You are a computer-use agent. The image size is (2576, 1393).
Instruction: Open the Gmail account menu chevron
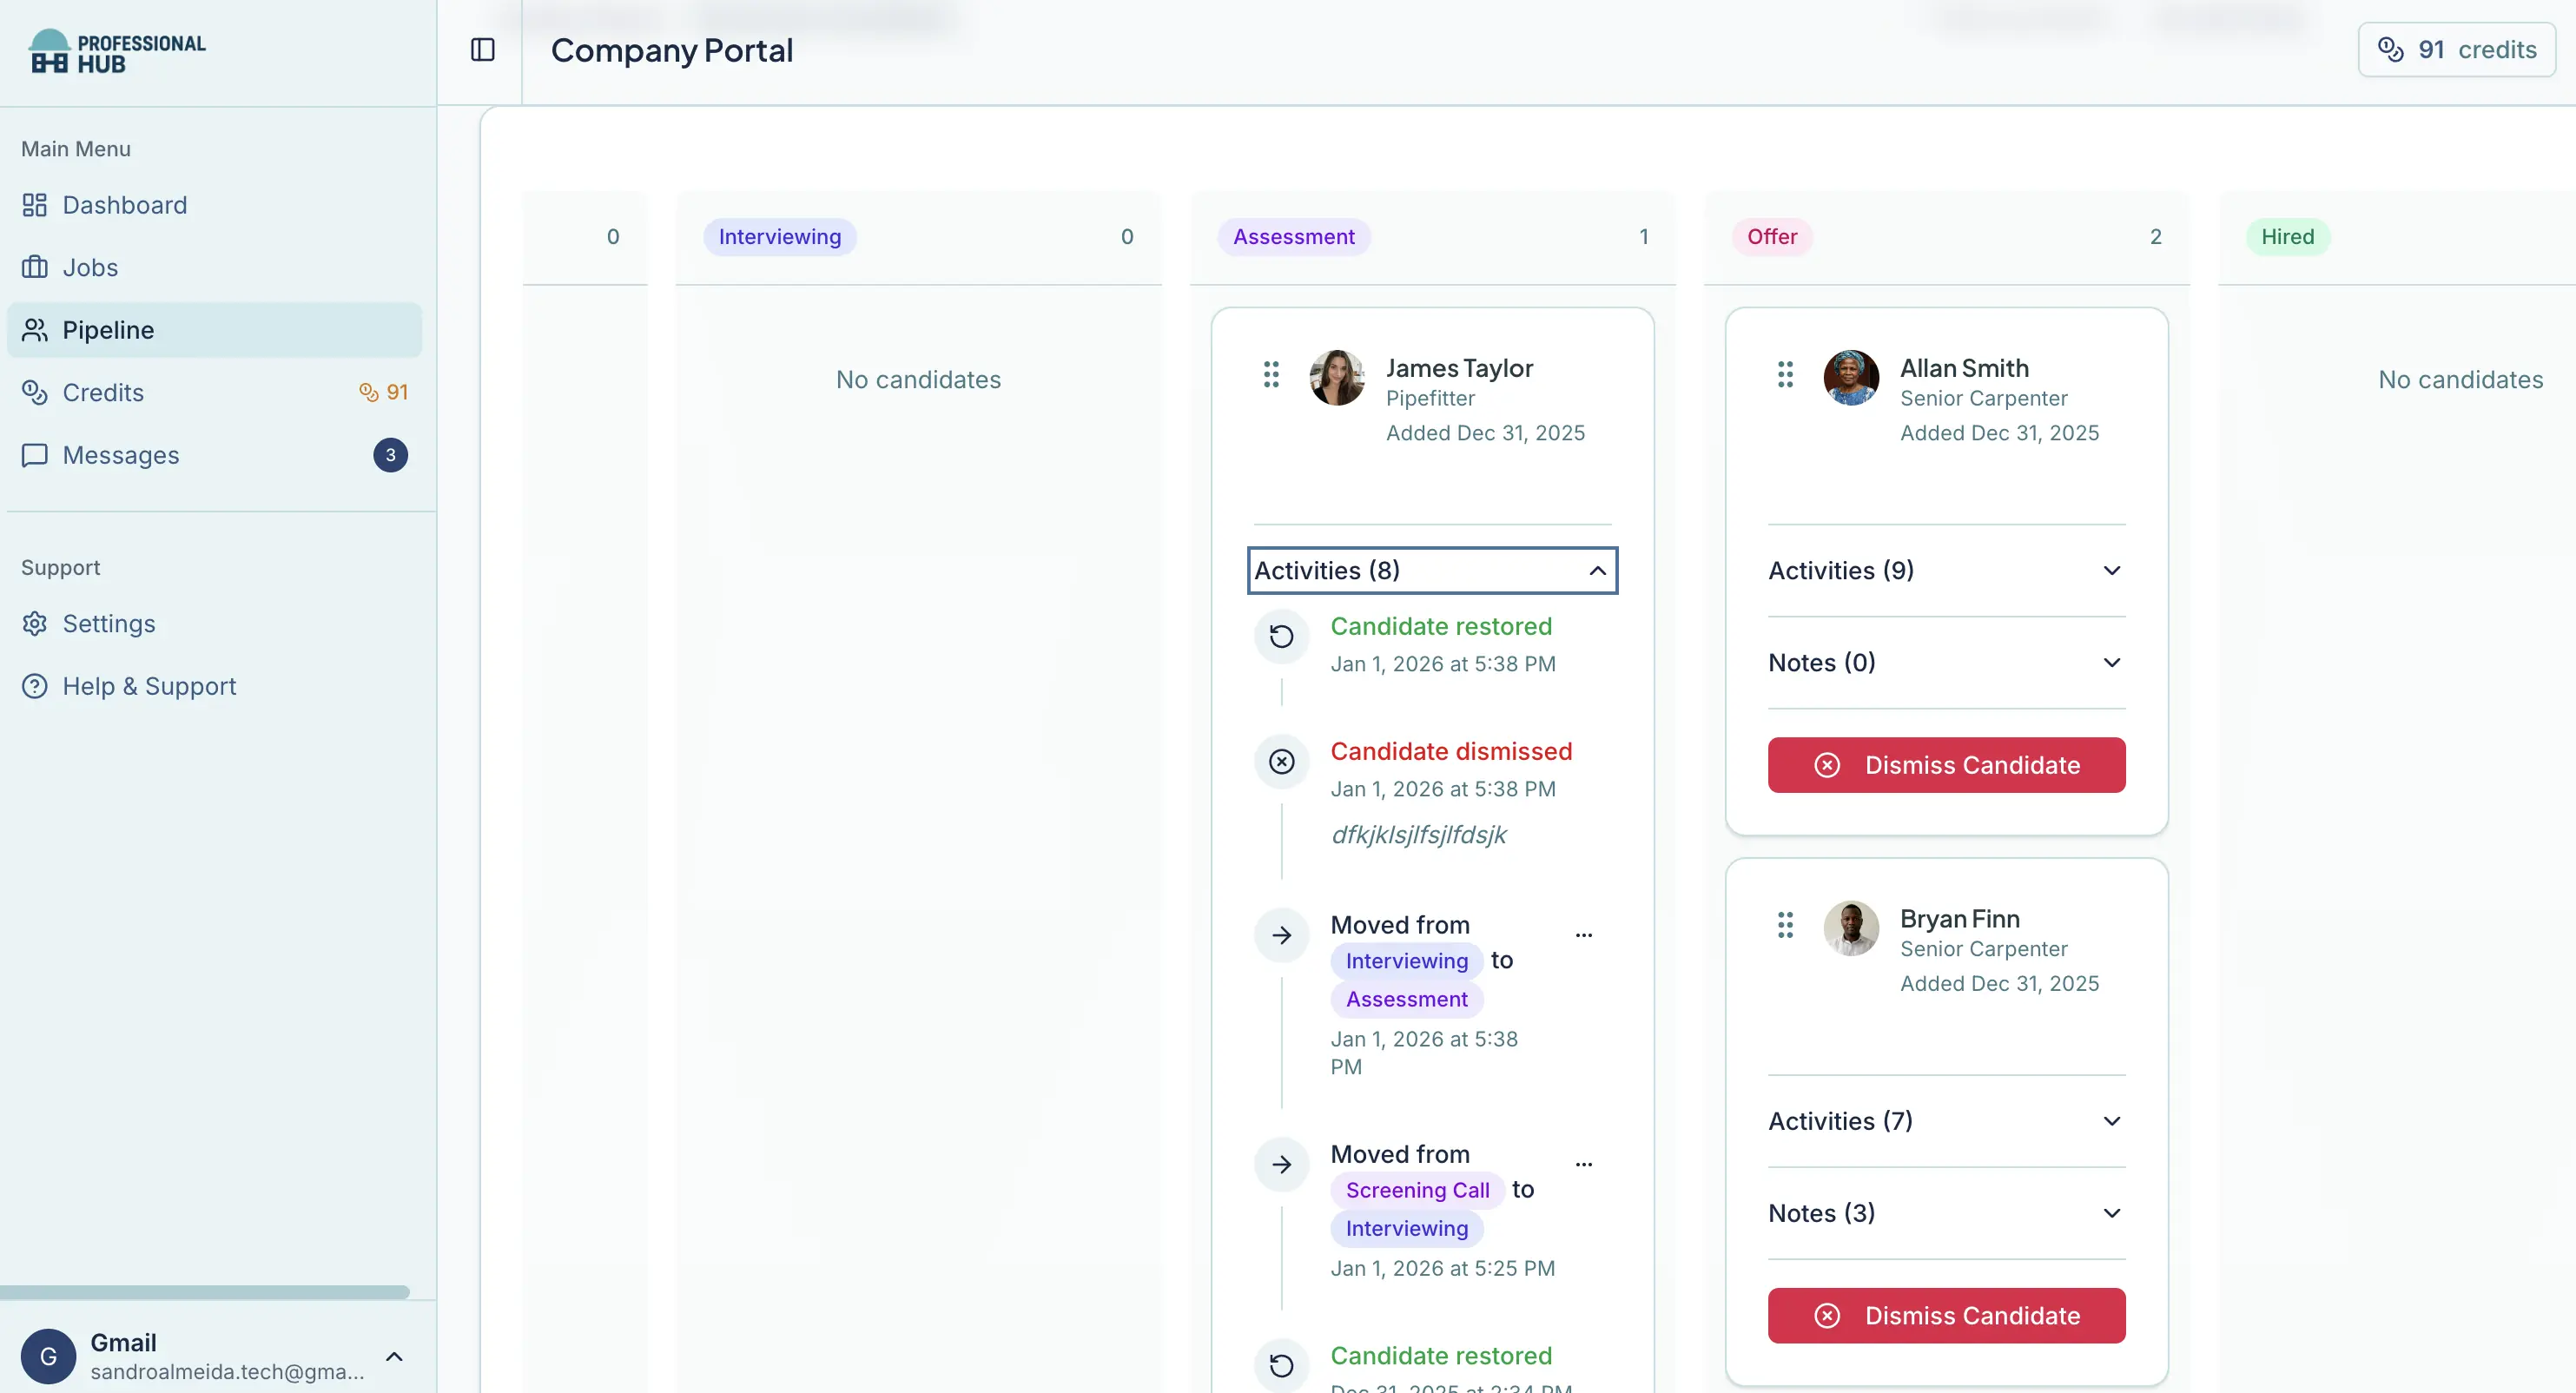coord(394,1357)
